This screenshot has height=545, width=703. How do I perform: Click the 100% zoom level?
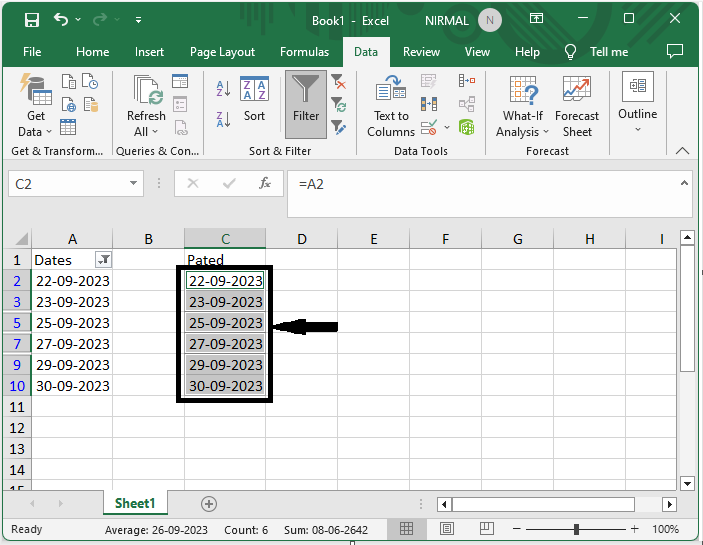[665, 529]
